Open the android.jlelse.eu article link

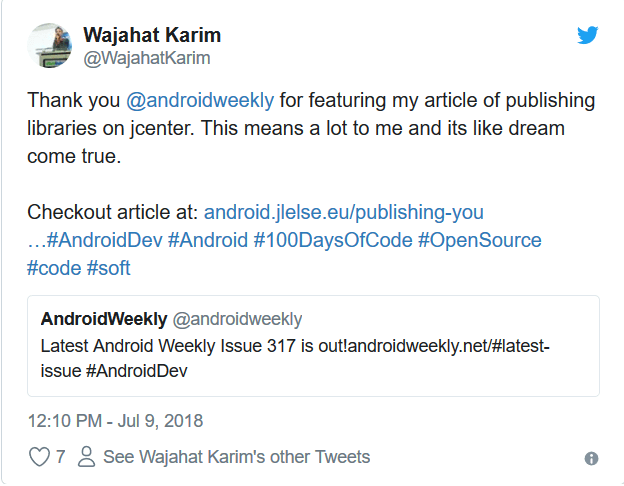pos(343,212)
